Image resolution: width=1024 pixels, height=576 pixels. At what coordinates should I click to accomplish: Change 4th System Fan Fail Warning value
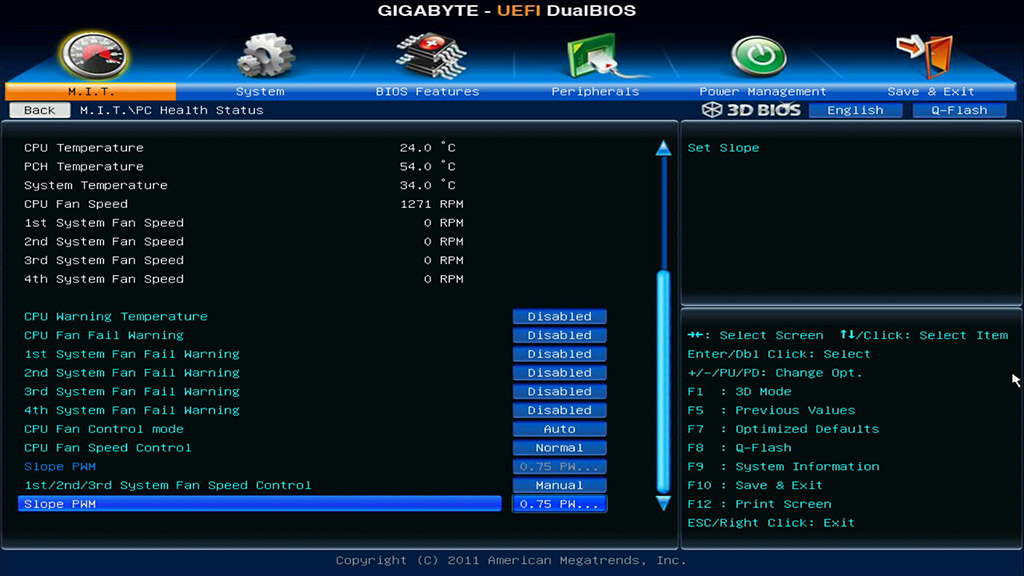(560, 410)
